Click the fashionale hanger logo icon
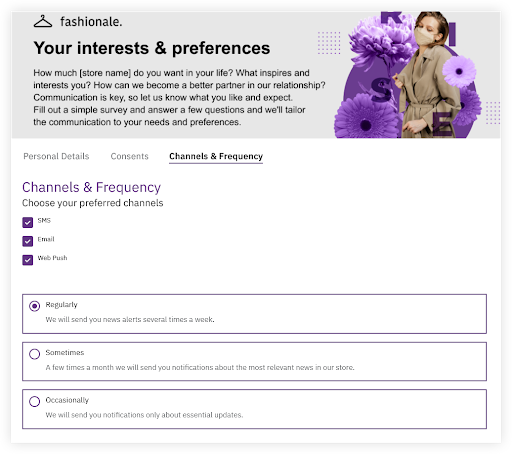Screen dimensions: 512x454 (43, 21)
